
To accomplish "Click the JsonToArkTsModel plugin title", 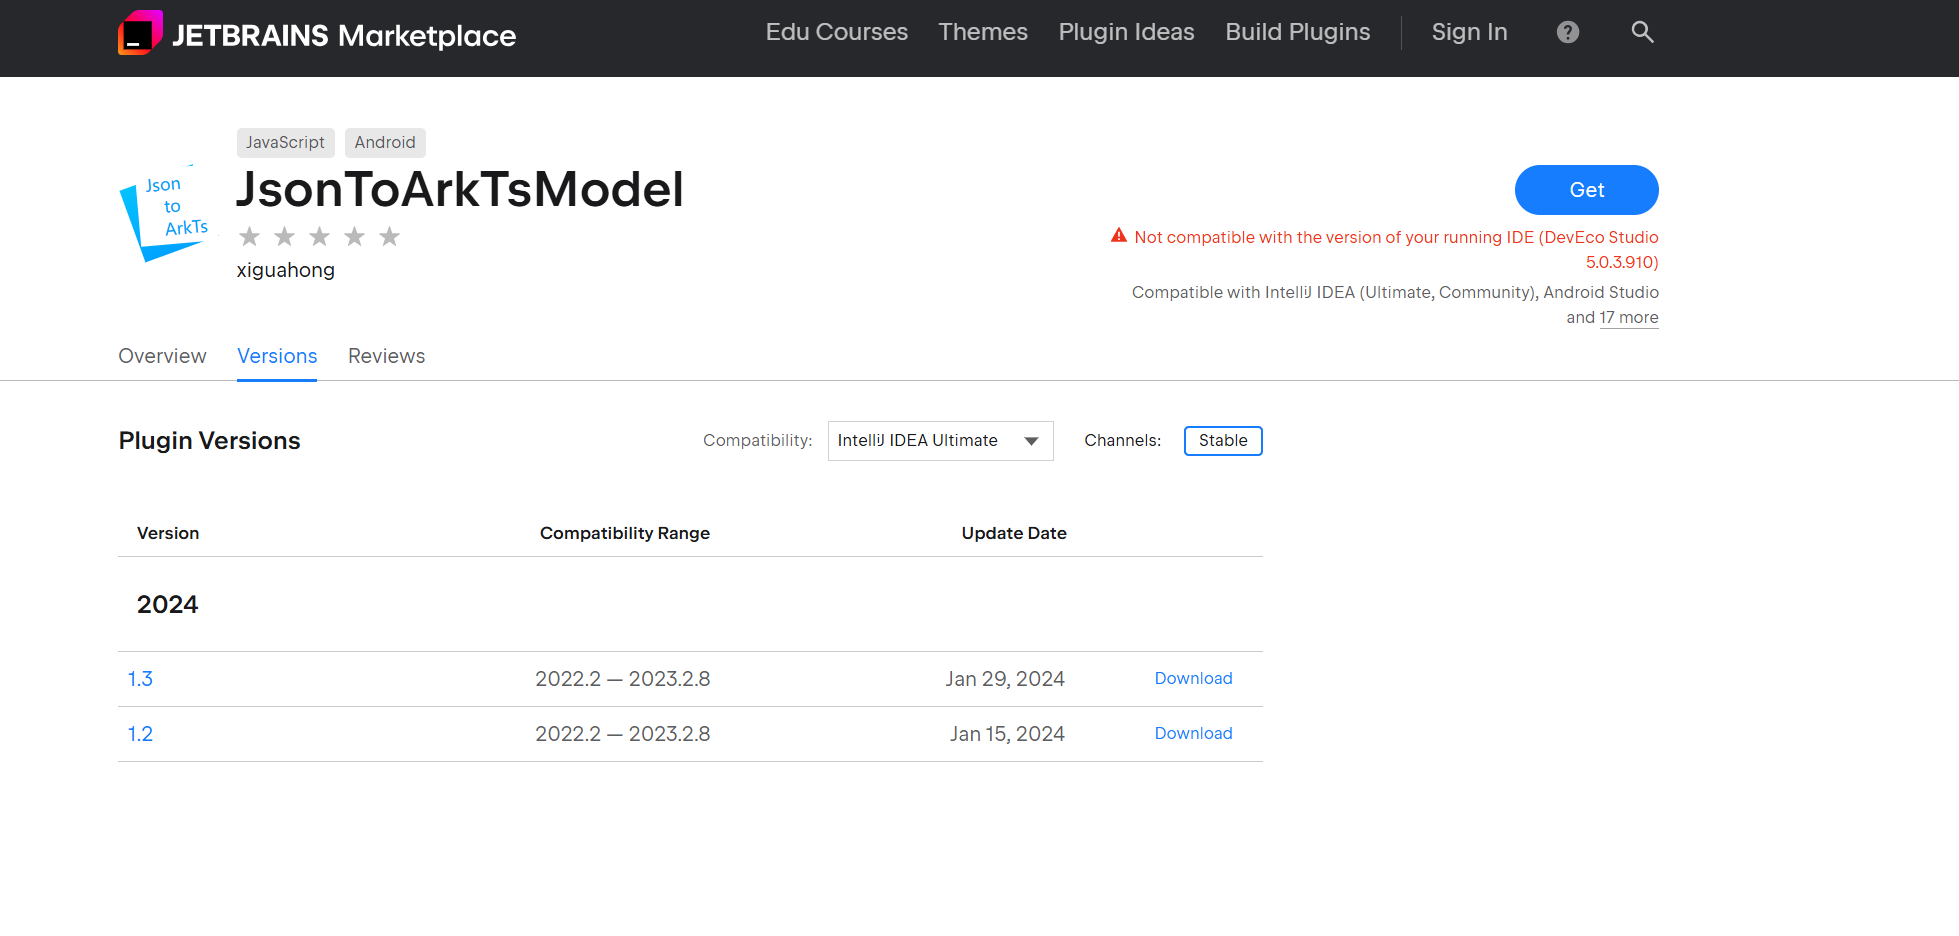I will [460, 189].
